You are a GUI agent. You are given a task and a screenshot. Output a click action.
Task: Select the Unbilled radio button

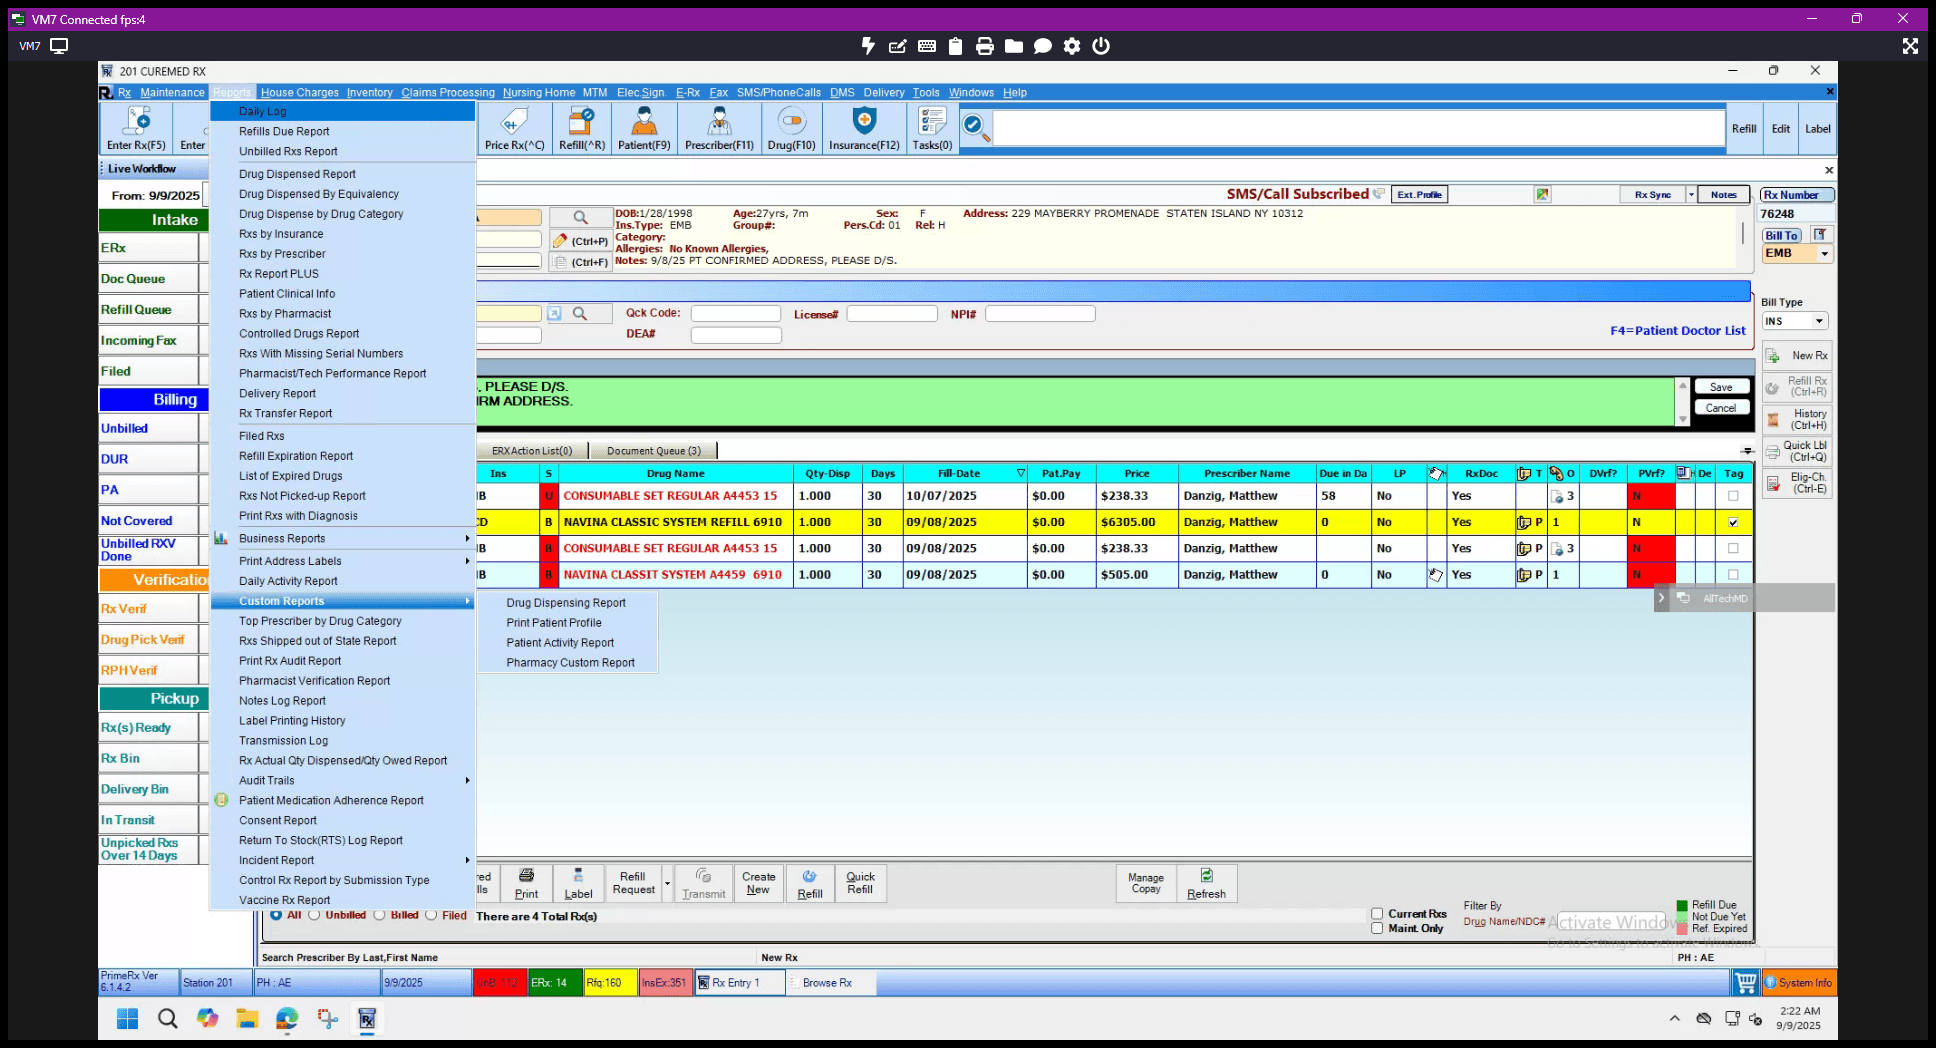(314, 915)
